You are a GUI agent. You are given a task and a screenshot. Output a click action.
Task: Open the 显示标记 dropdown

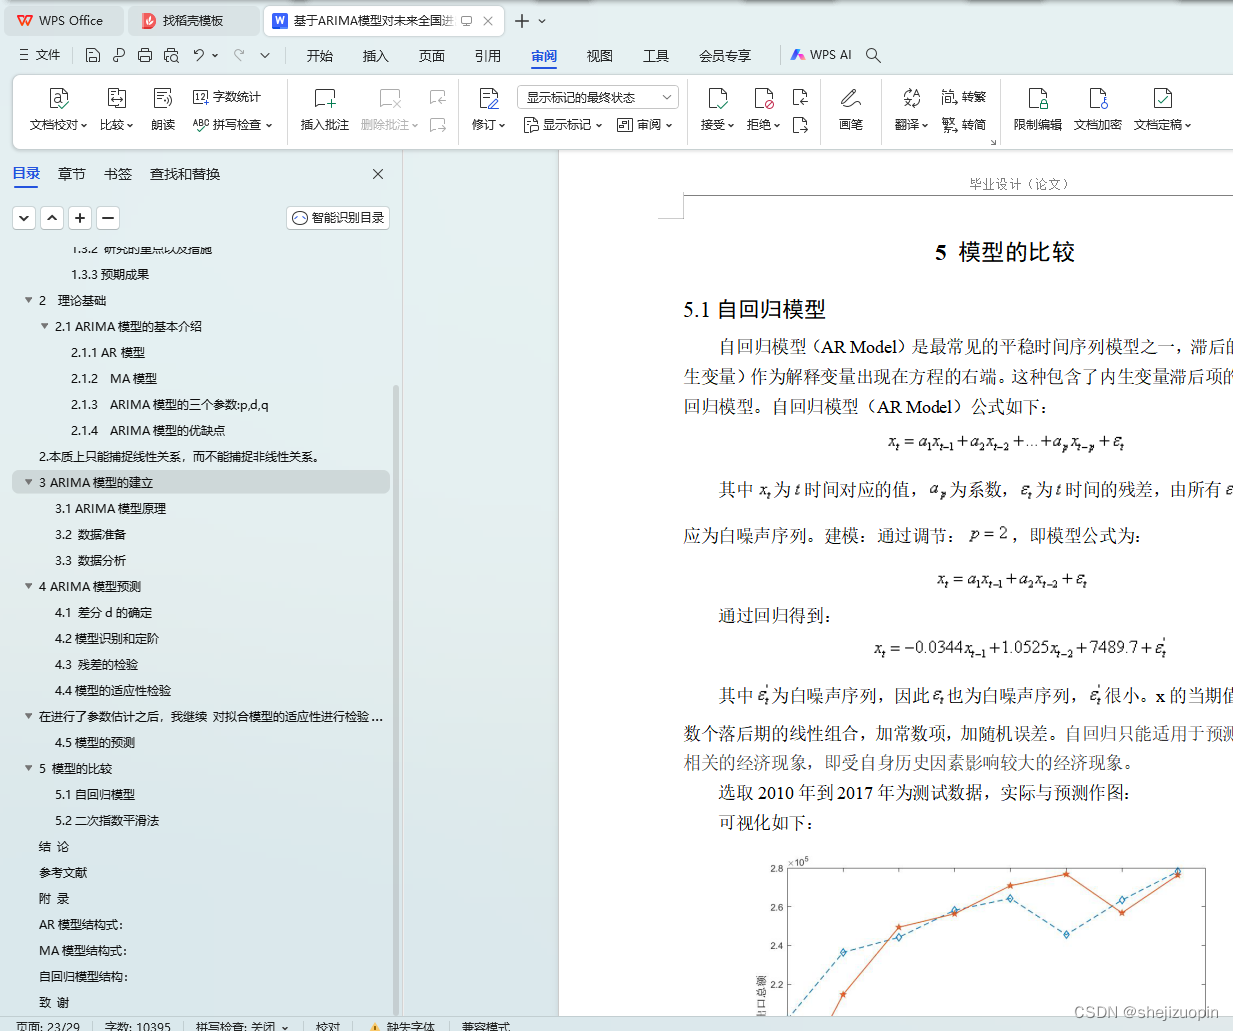tap(563, 125)
